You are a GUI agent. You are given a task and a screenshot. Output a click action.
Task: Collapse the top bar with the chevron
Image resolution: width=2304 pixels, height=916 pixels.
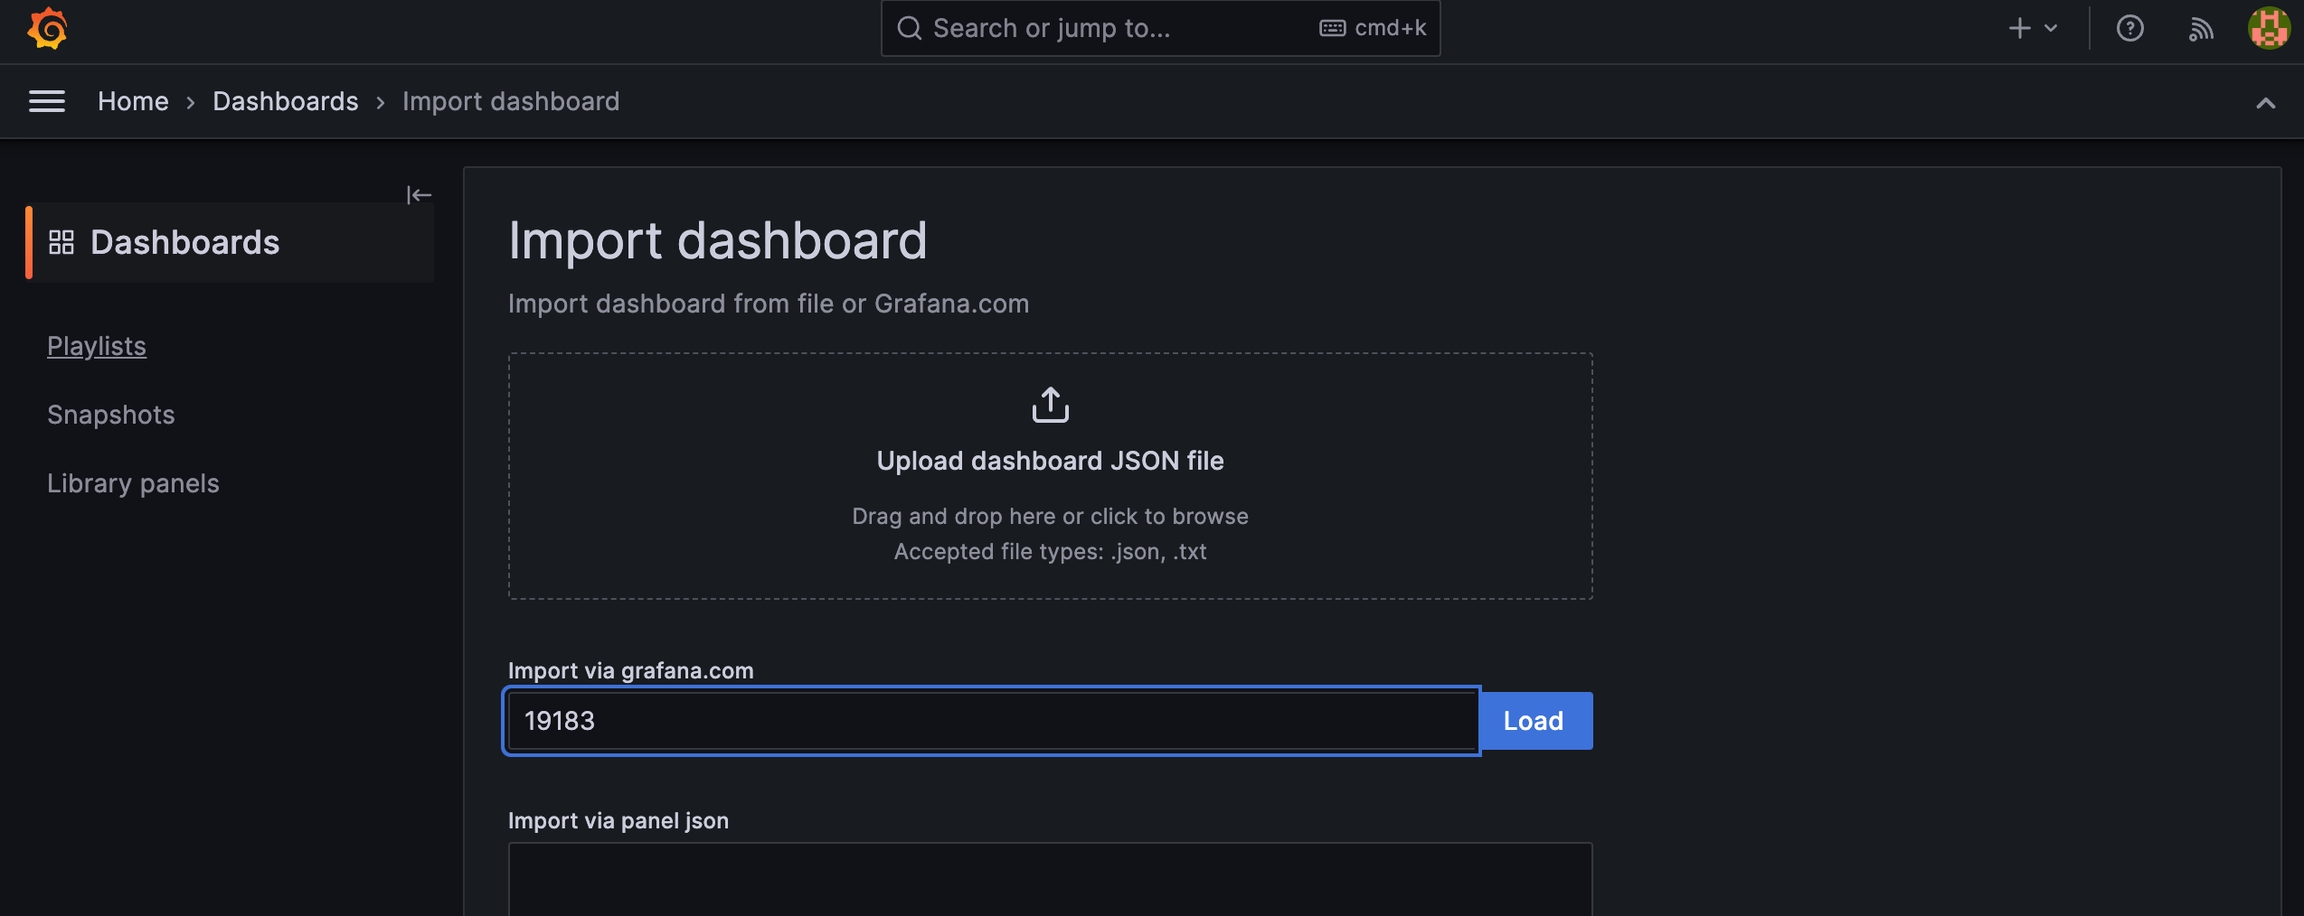[x=2265, y=103]
